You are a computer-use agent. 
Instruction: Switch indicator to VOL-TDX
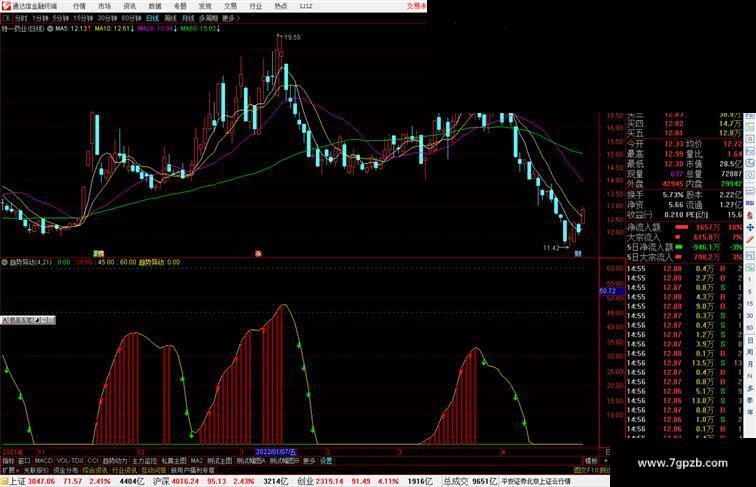coord(70,461)
